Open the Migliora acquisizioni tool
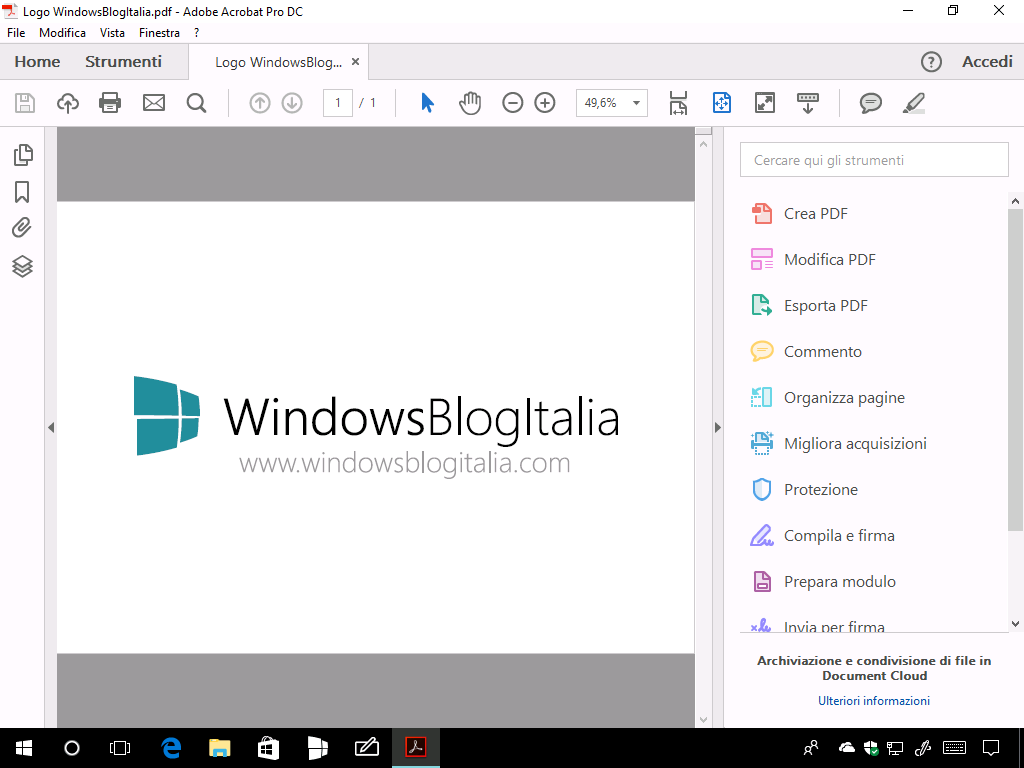1024x768 pixels. click(x=840, y=443)
